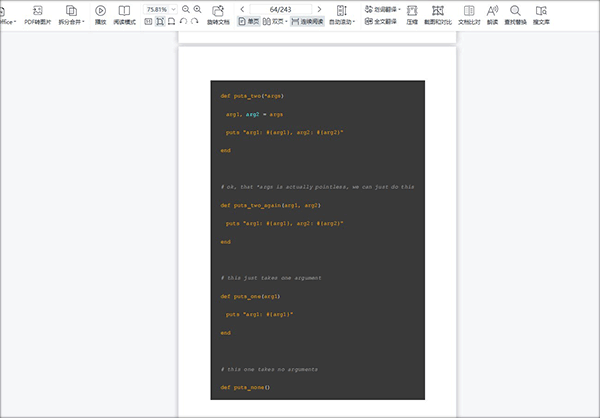Viewport: 600px width, 418px height.
Task: Click the code line 'def puts_none()'
Action: point(245,387)
